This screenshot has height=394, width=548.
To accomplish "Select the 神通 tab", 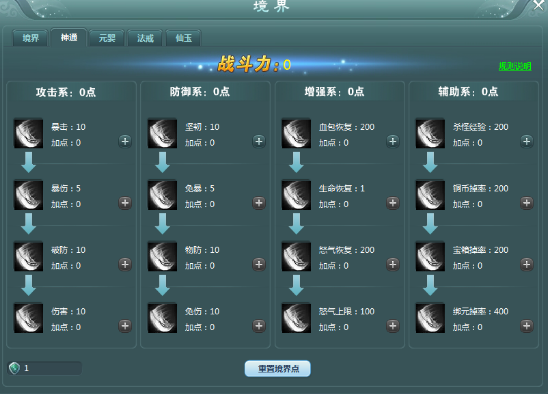I will point(69,37).
